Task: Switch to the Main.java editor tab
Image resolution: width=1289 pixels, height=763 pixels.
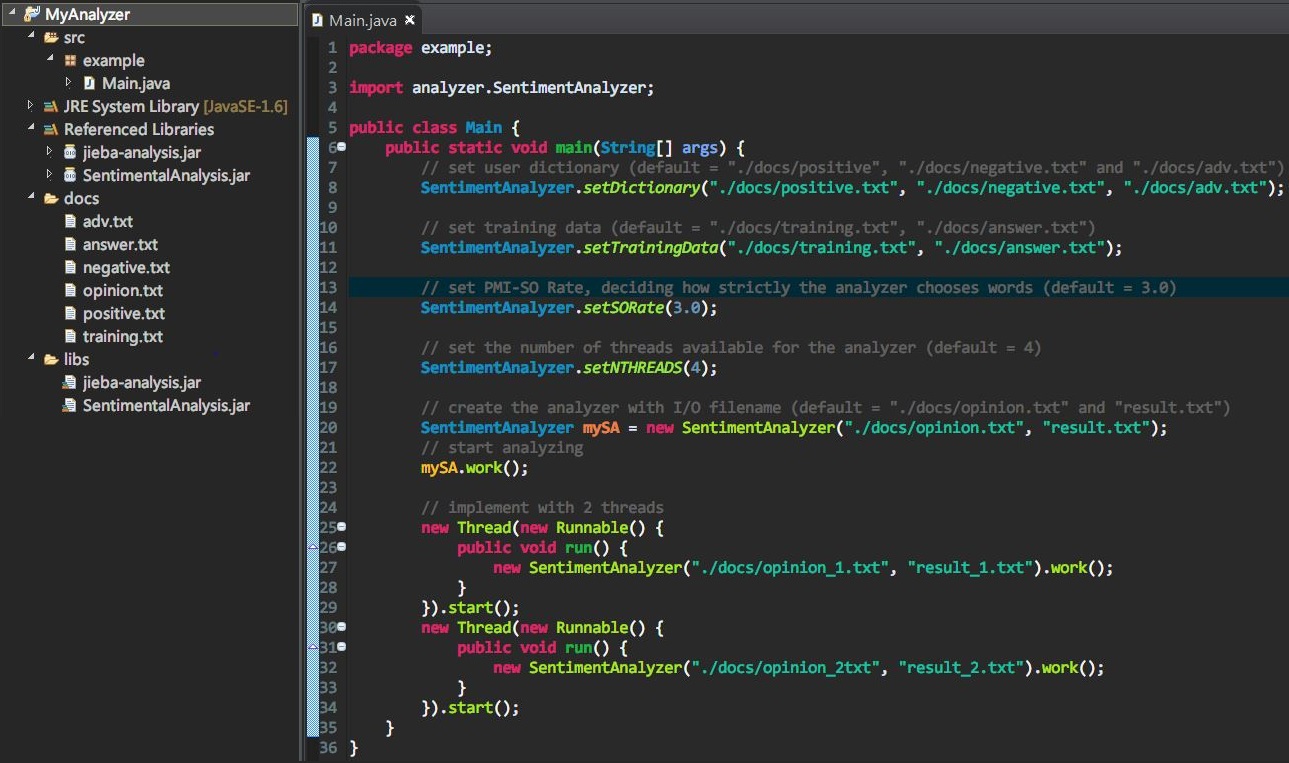Action: click(x=361, y=20)
